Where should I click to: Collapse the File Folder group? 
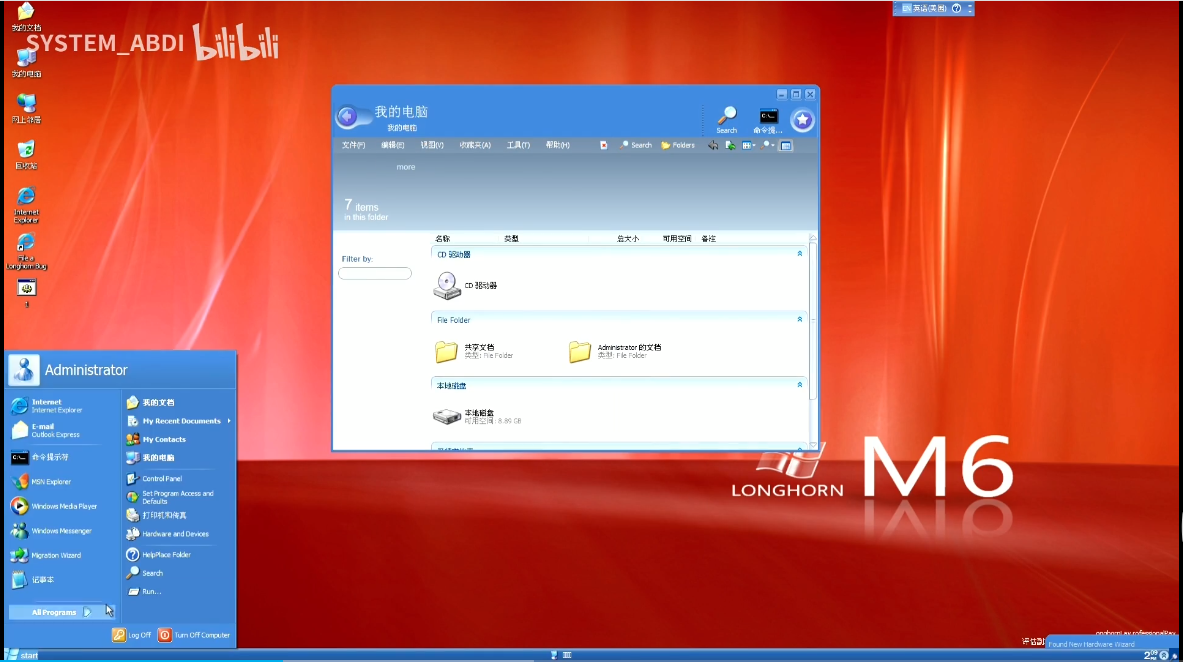coord(799,319)
